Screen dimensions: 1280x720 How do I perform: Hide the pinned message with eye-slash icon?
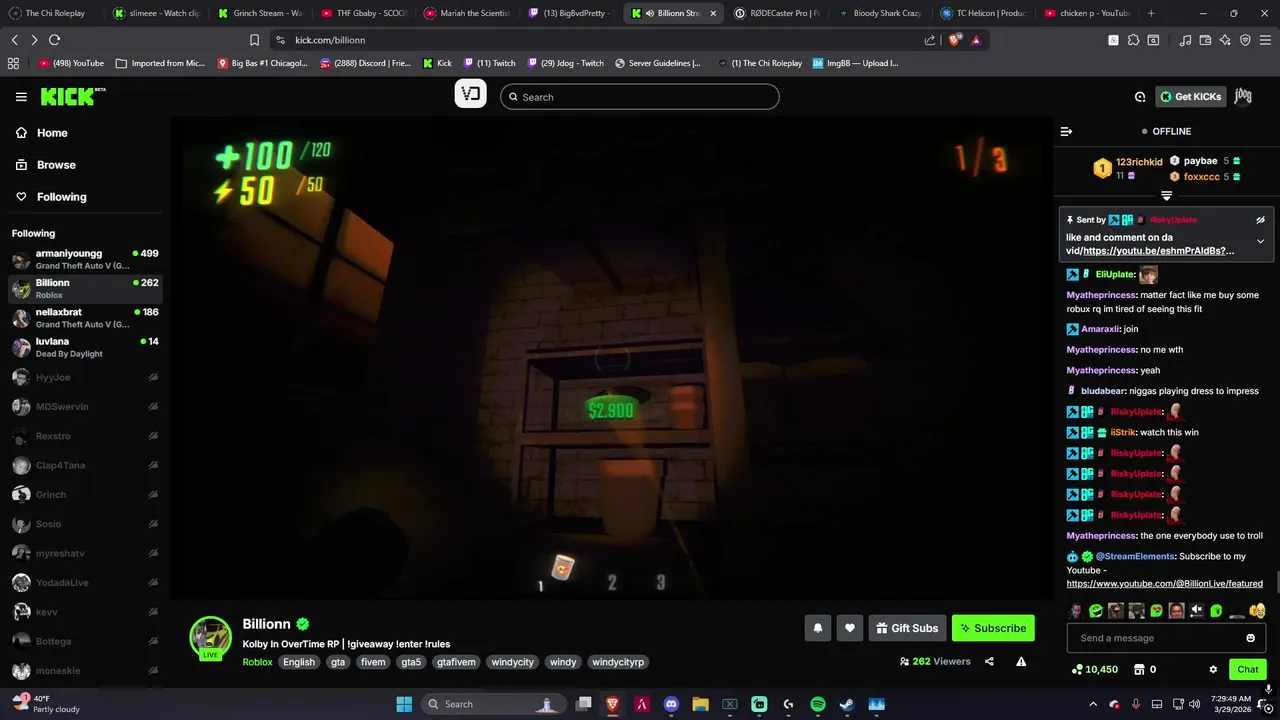pyautogui.click(x=1260, y=220)
